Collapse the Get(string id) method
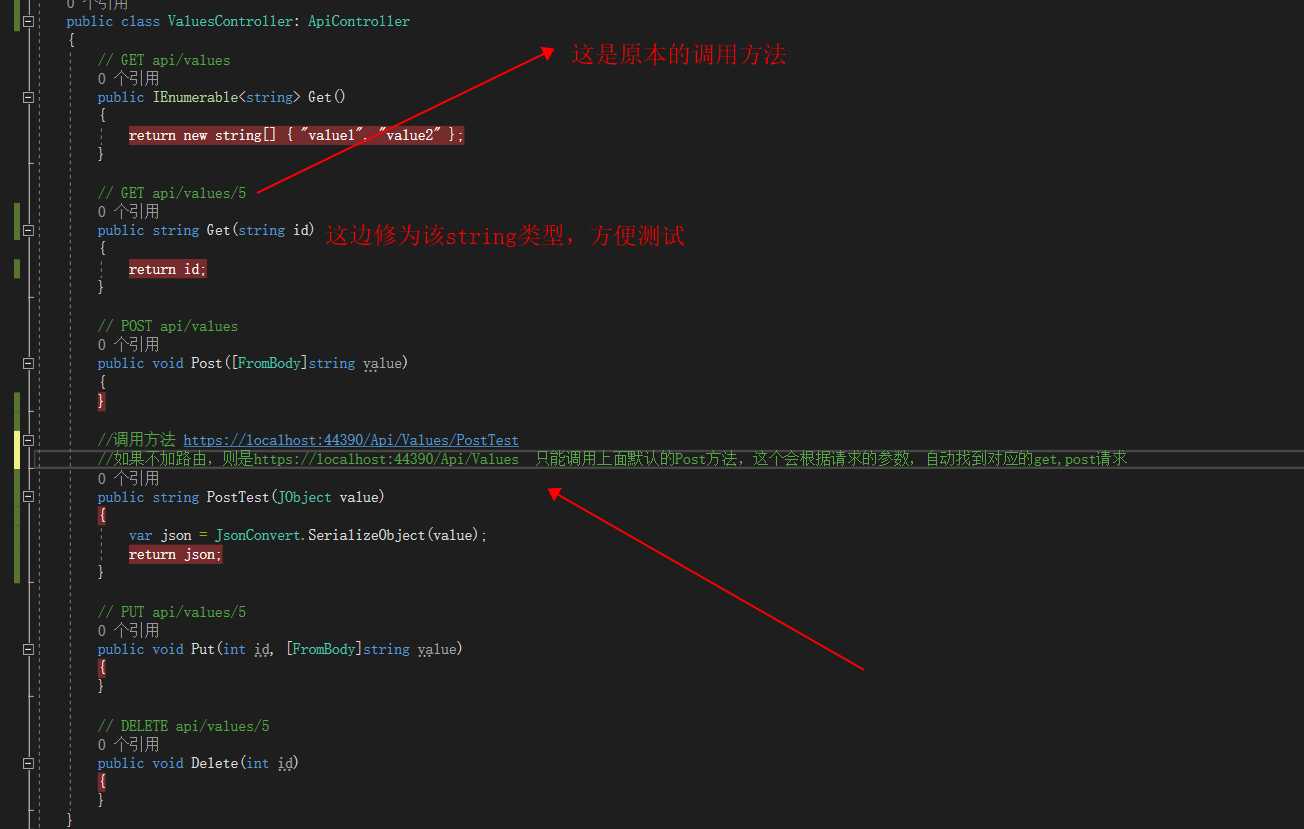The width and height of the screenshot is (1304, 829). [x=28, y=230]
